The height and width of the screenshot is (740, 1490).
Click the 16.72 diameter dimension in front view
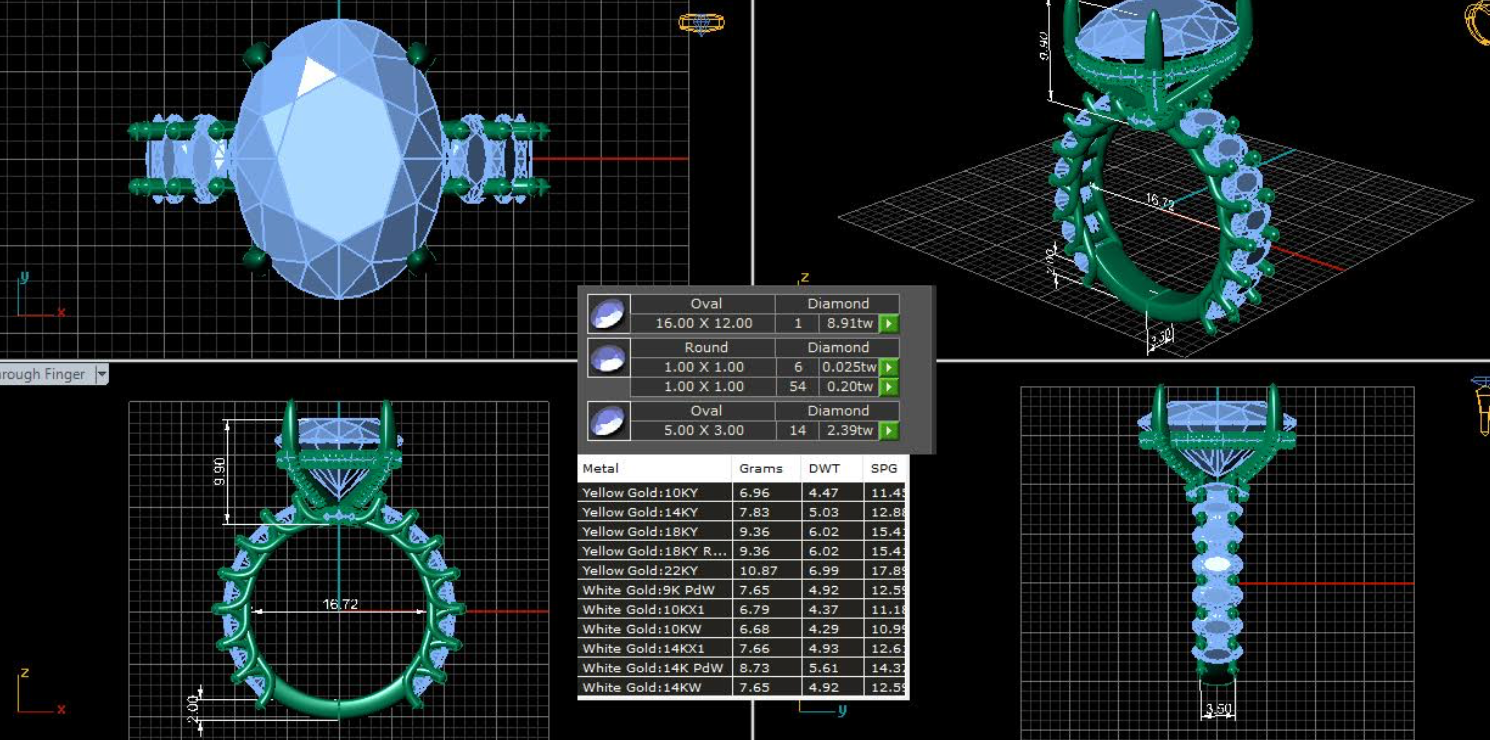click(x=340, y=604)
